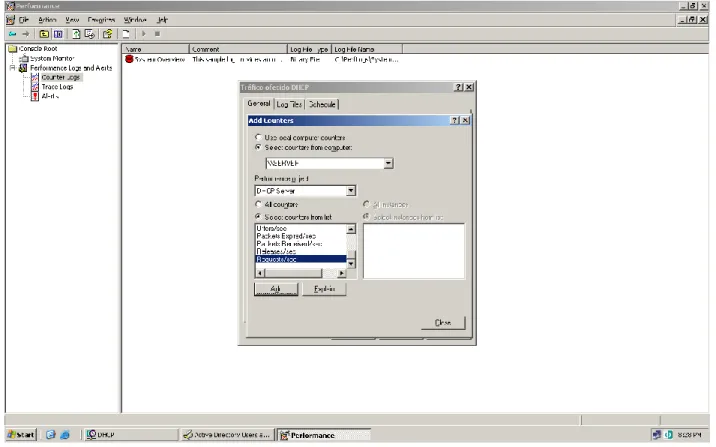This screenshot has height=447, width=716.
Task: Select Use local computer counters radio
Action: point(258,137)
